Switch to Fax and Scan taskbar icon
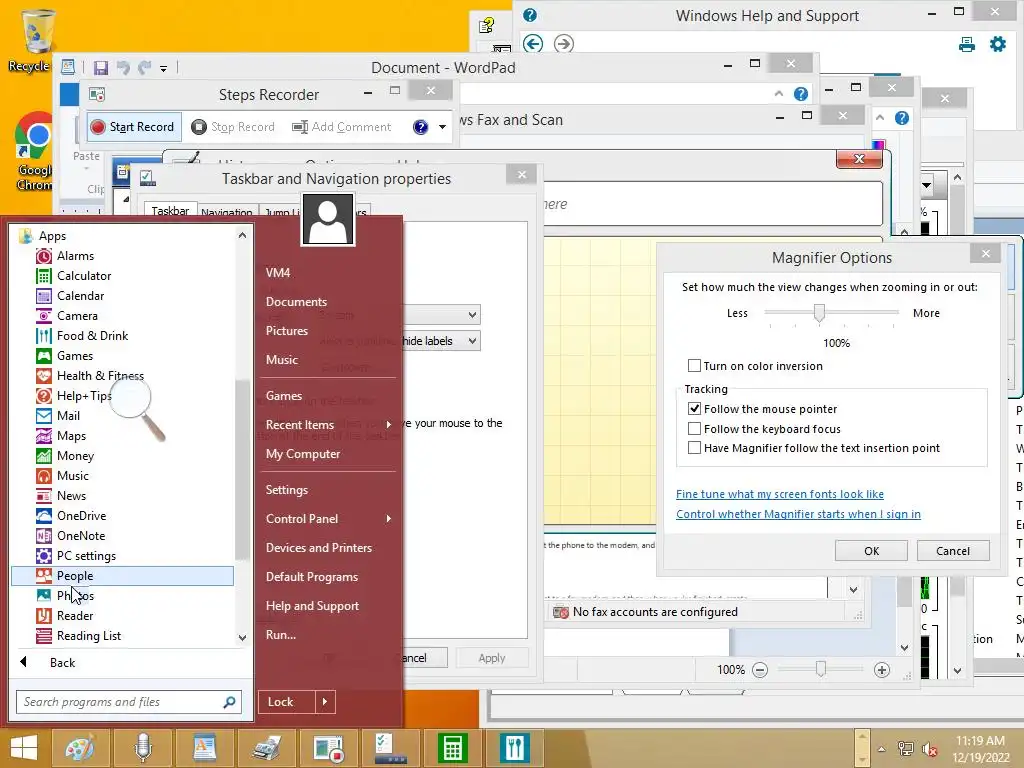Image resolution: width=1024 pixels, height=768 pixels. [266, 748]
